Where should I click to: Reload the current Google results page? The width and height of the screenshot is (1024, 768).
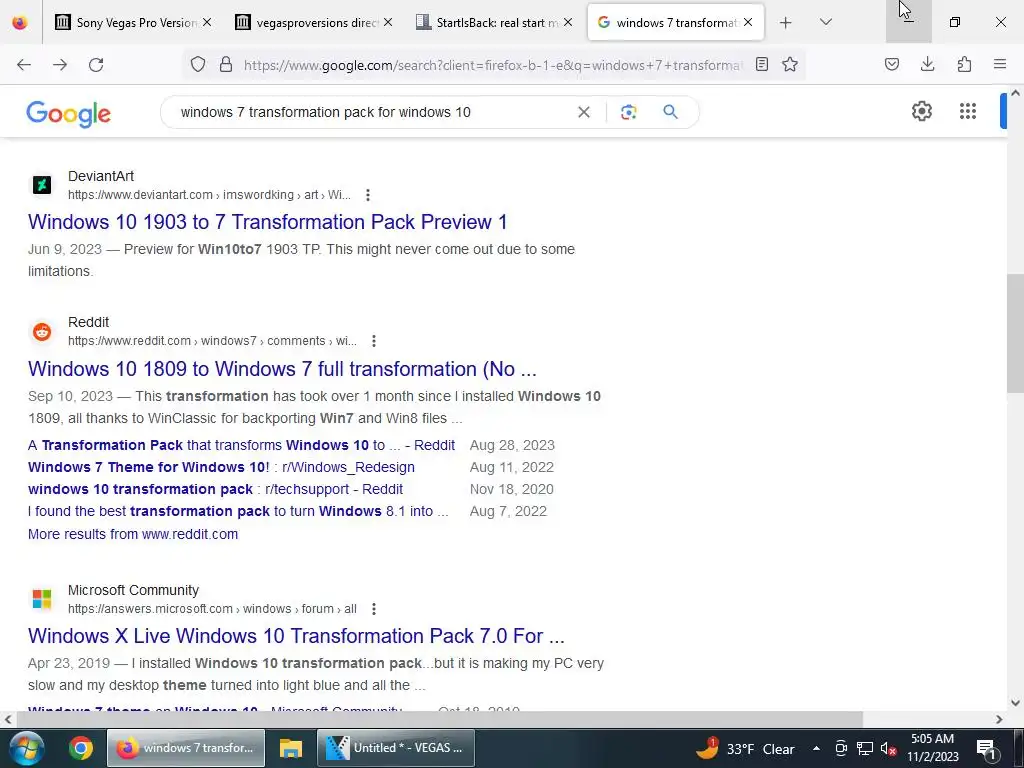tap(96, 64)
